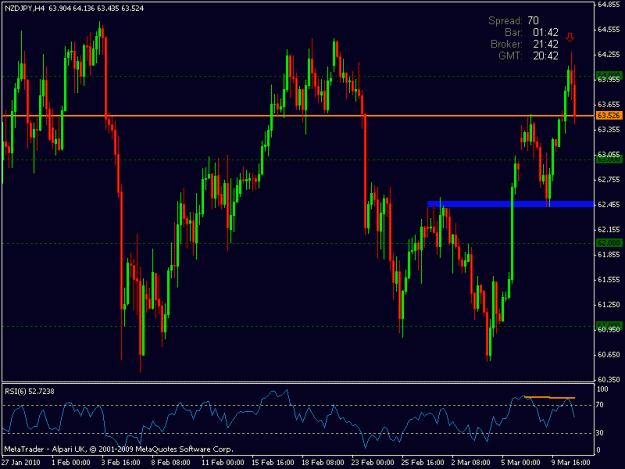Click the 61.250 price axis label

coord(609,304)
